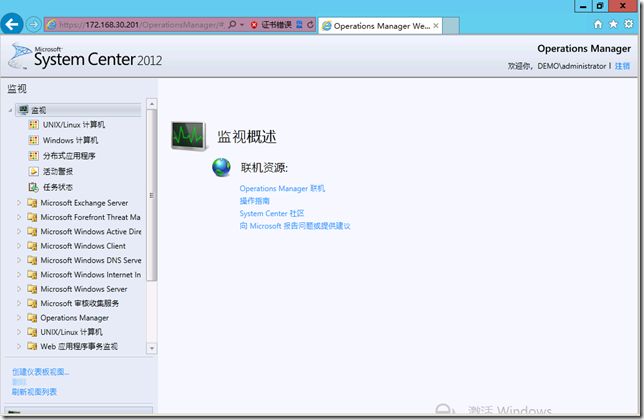This screenshot has width=644, height=420.
Task: Select Microsoft 审核收集服务 tree text
Action: [80, 303]
